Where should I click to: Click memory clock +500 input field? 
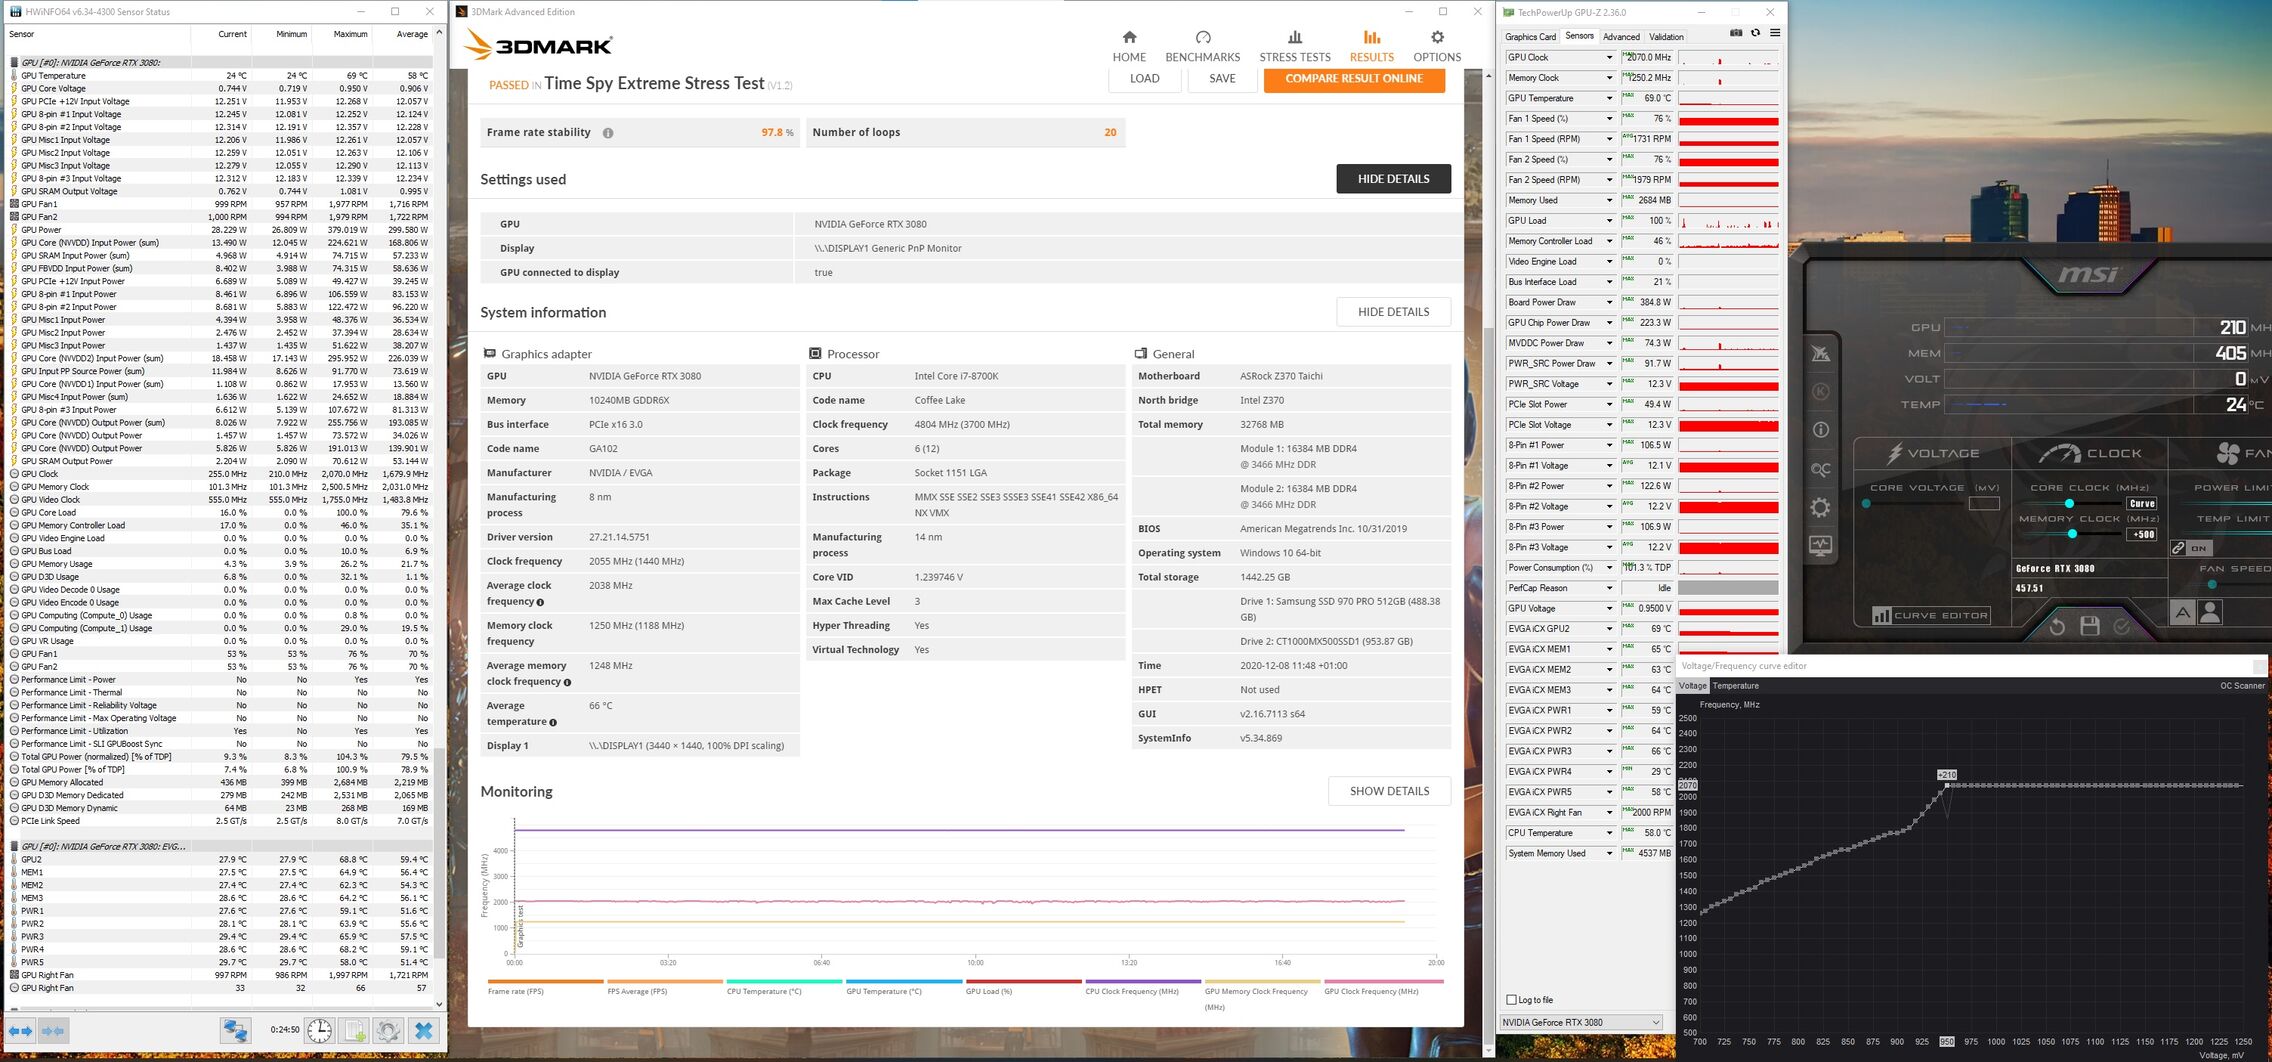(2142, 534)
